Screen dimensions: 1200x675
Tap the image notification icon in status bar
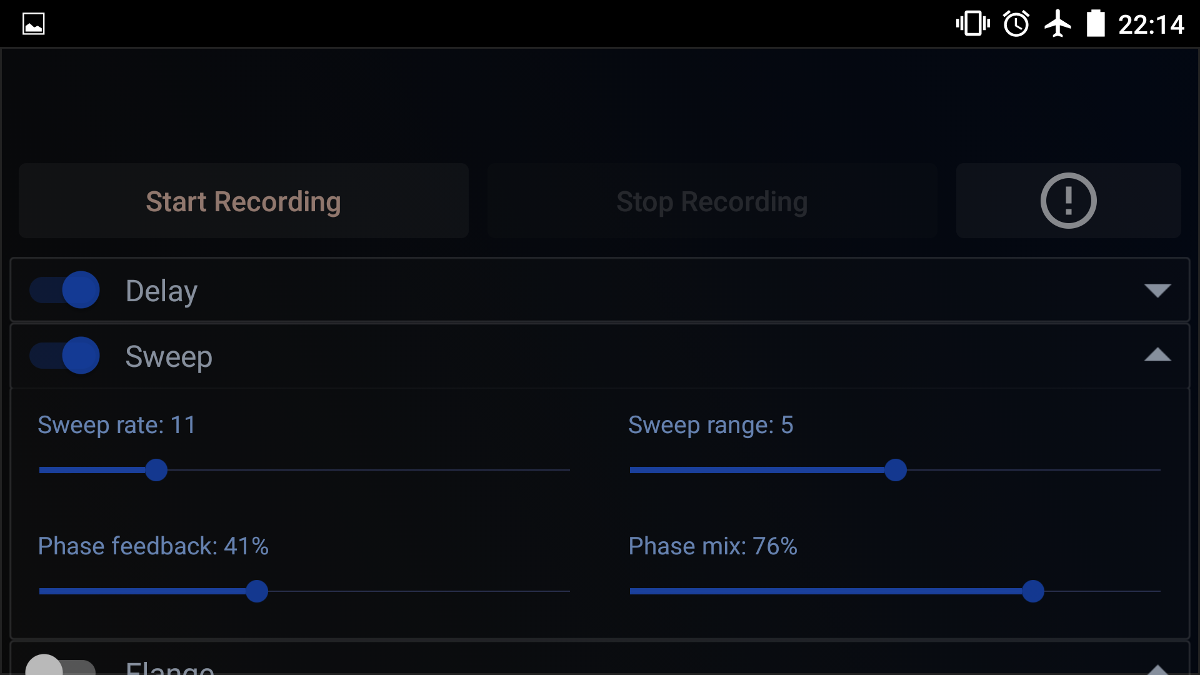(x=34, y=24)
